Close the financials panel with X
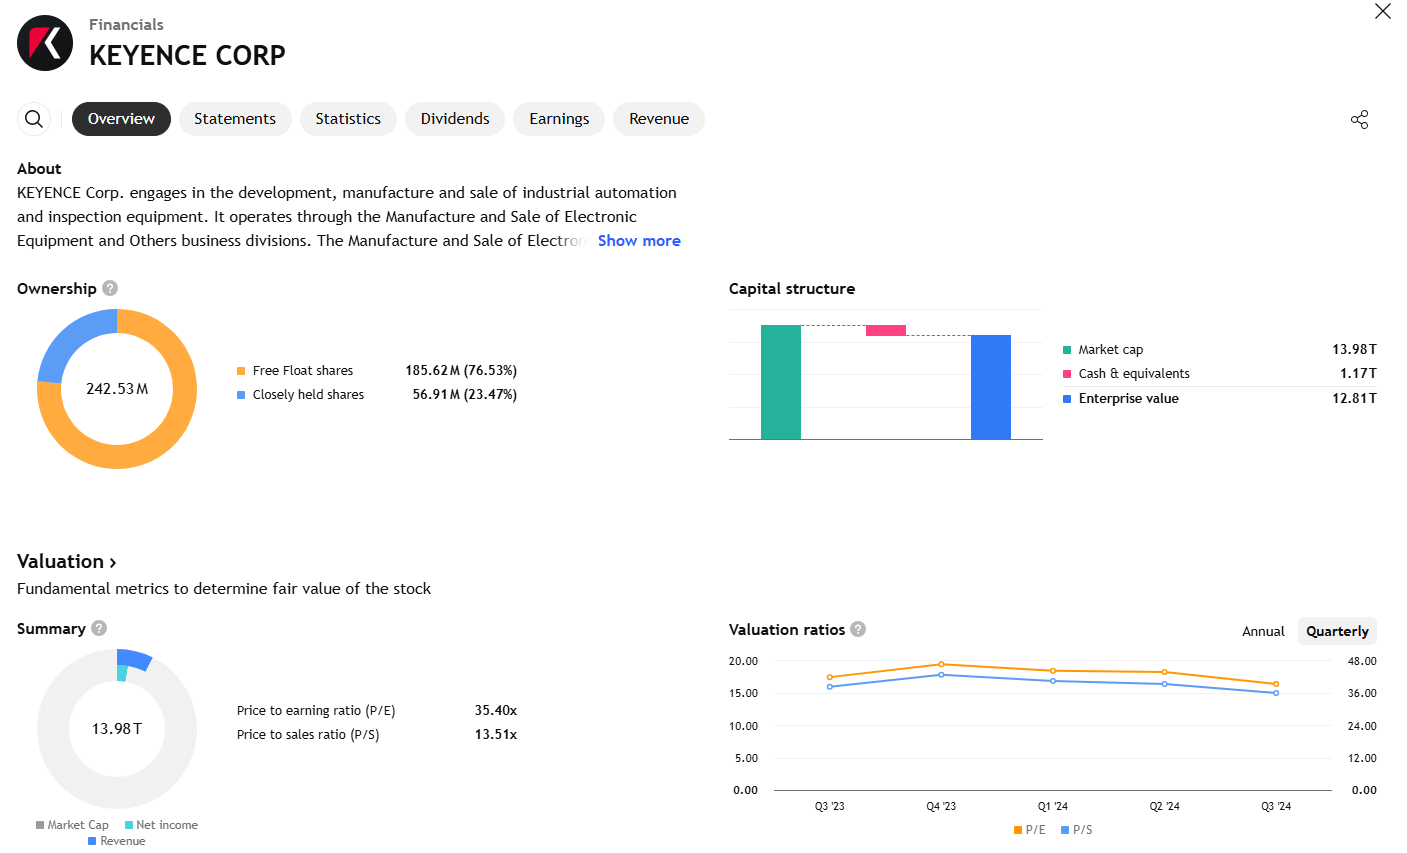This screenshot has height=853, width=1407. (x=1383, y=12)
